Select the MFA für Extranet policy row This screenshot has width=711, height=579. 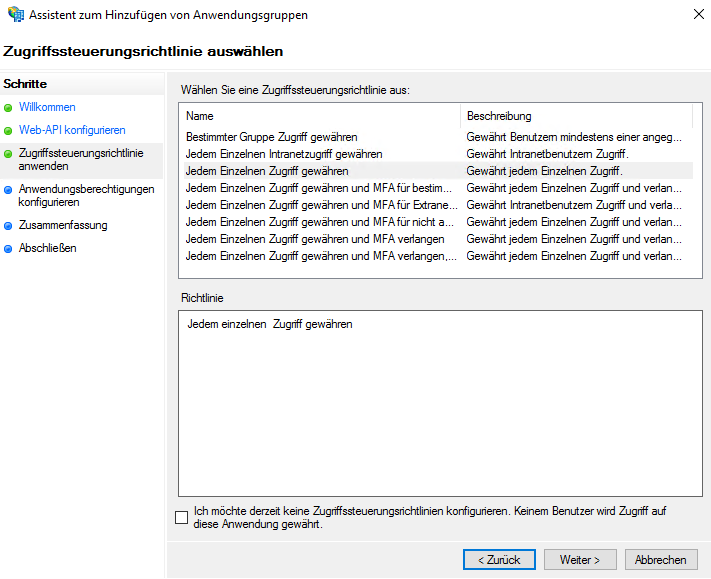[x=322, y=205]
